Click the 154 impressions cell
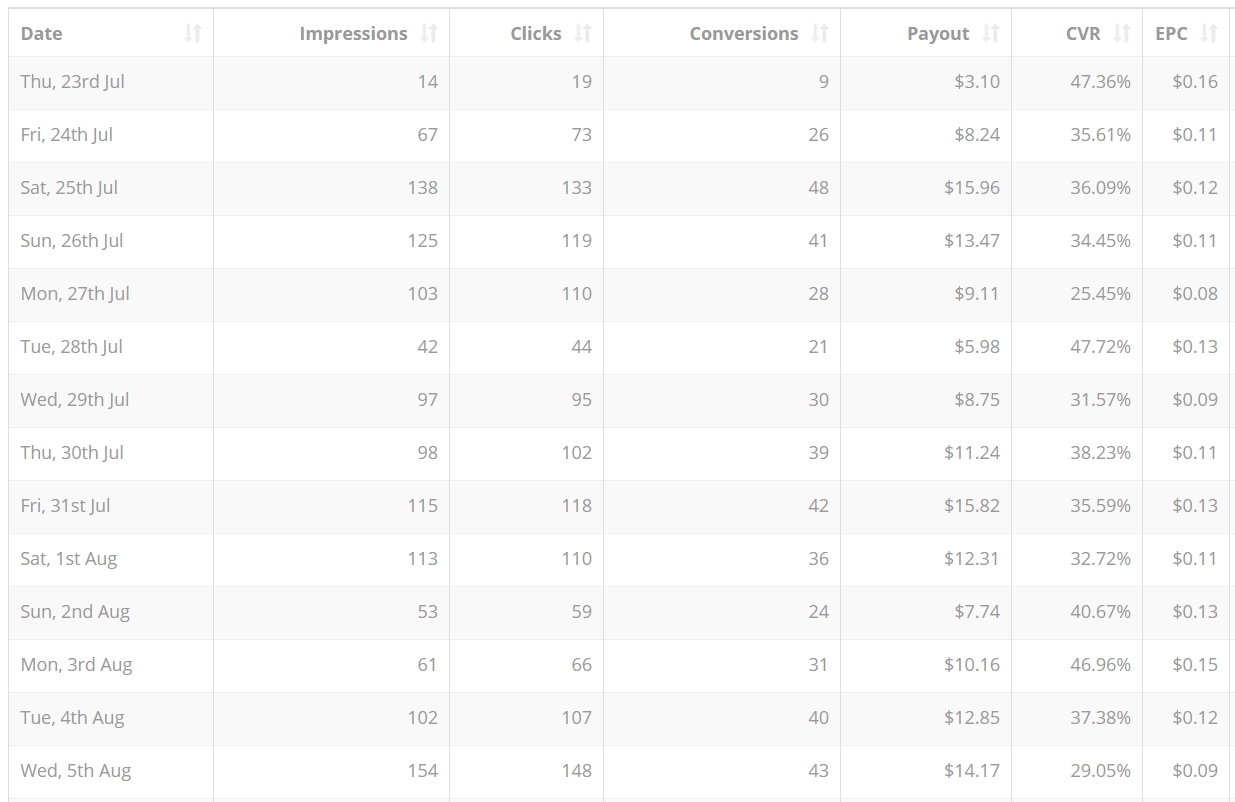1235x802 pixels. point(422,771)
